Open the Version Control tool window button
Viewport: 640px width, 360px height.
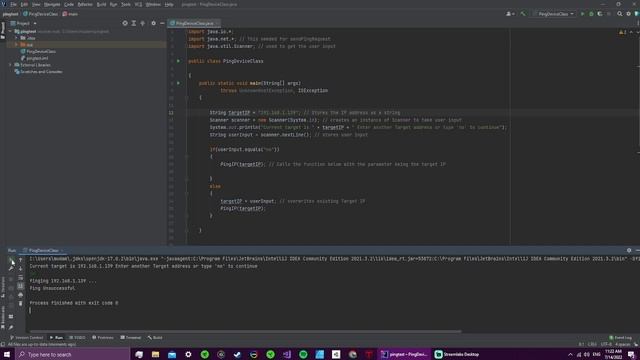27,338
